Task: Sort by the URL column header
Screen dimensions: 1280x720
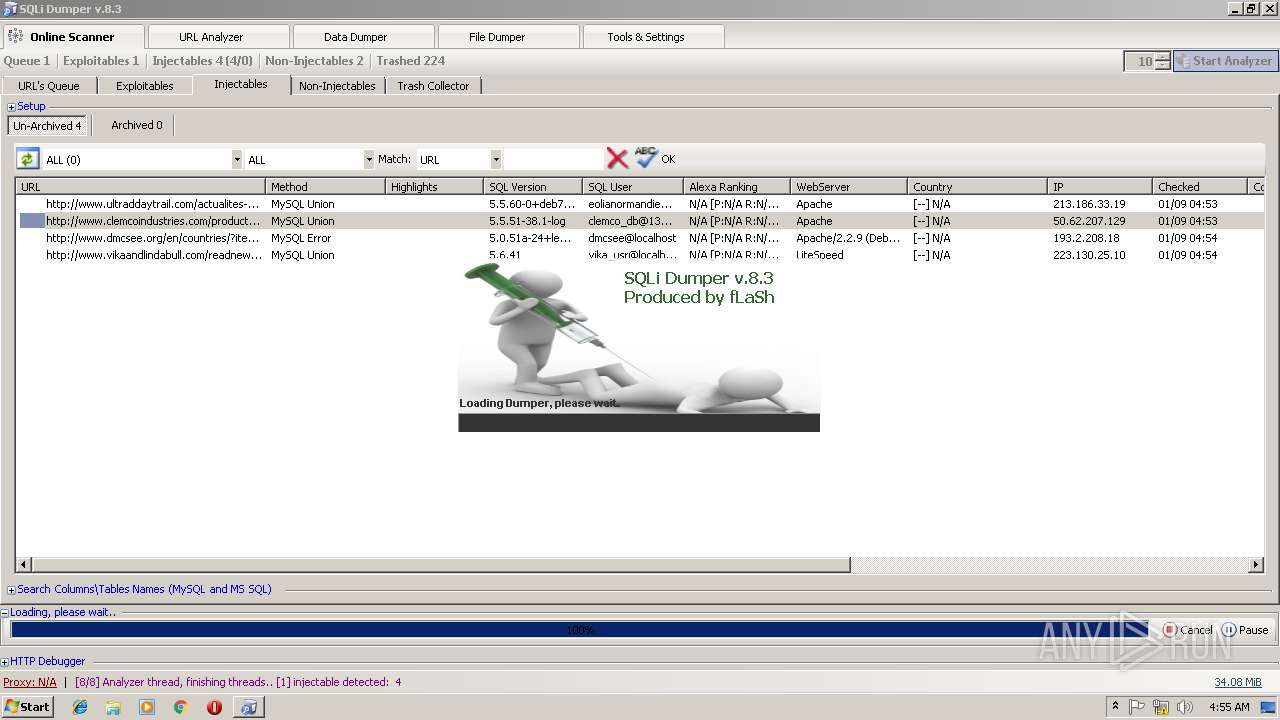Action: pos(140,187)
